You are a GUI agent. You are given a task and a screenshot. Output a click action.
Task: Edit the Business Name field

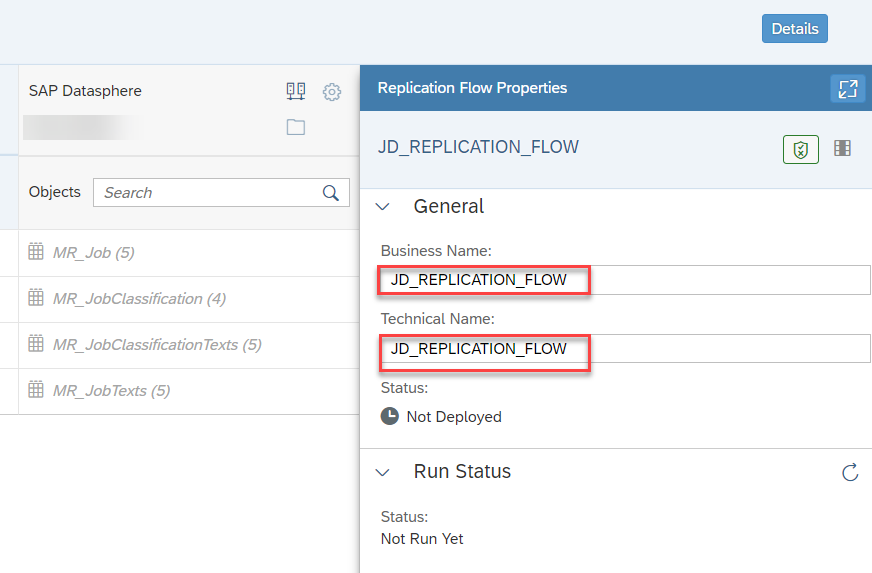pos(625,280)
